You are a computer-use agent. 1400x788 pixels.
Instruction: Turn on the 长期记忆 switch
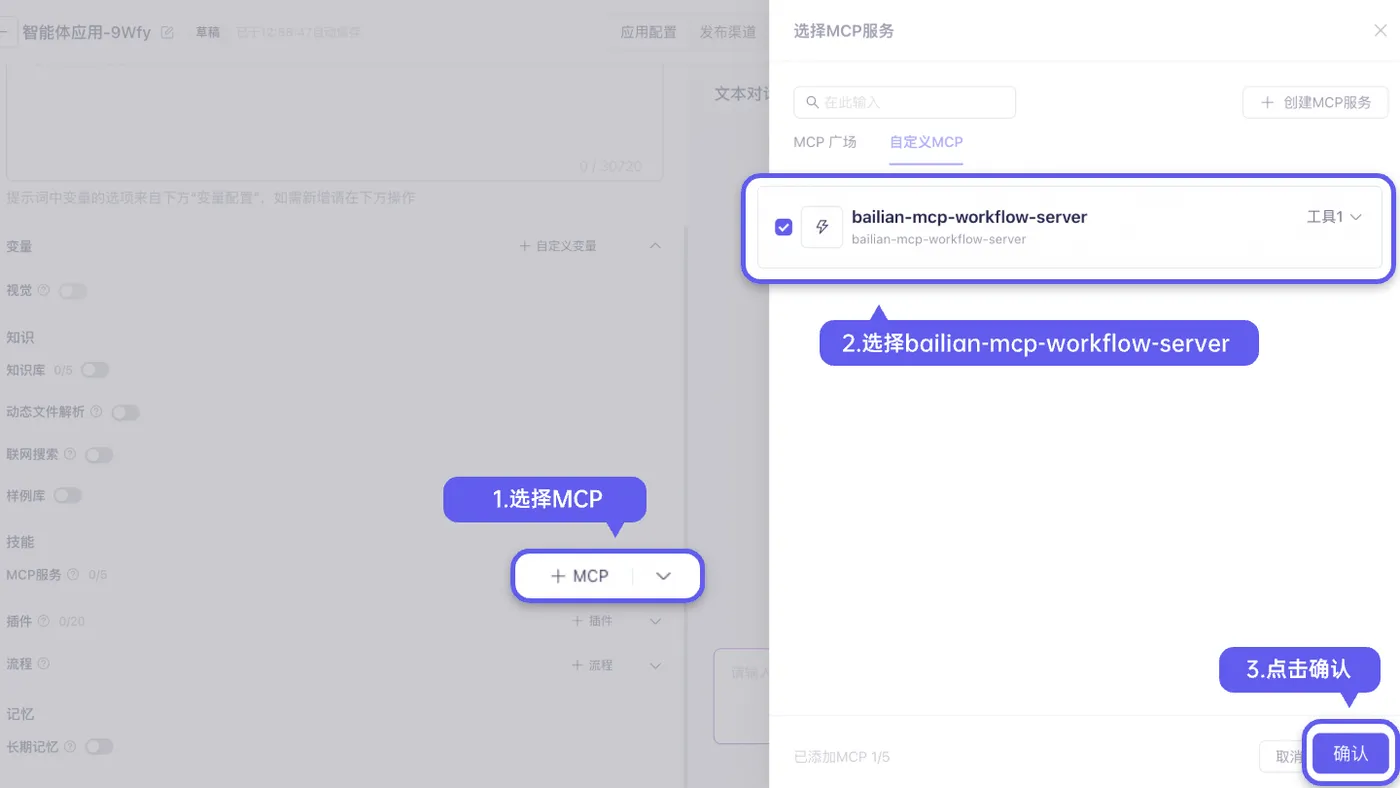(99, 746)
